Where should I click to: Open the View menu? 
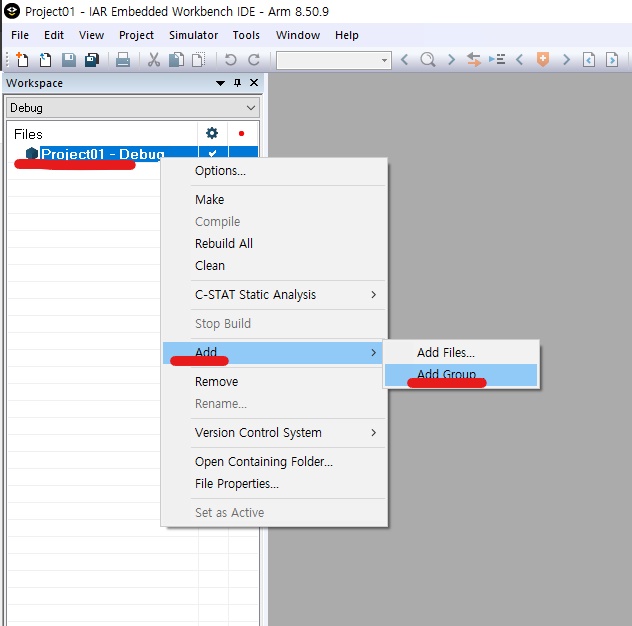(91, 35)
